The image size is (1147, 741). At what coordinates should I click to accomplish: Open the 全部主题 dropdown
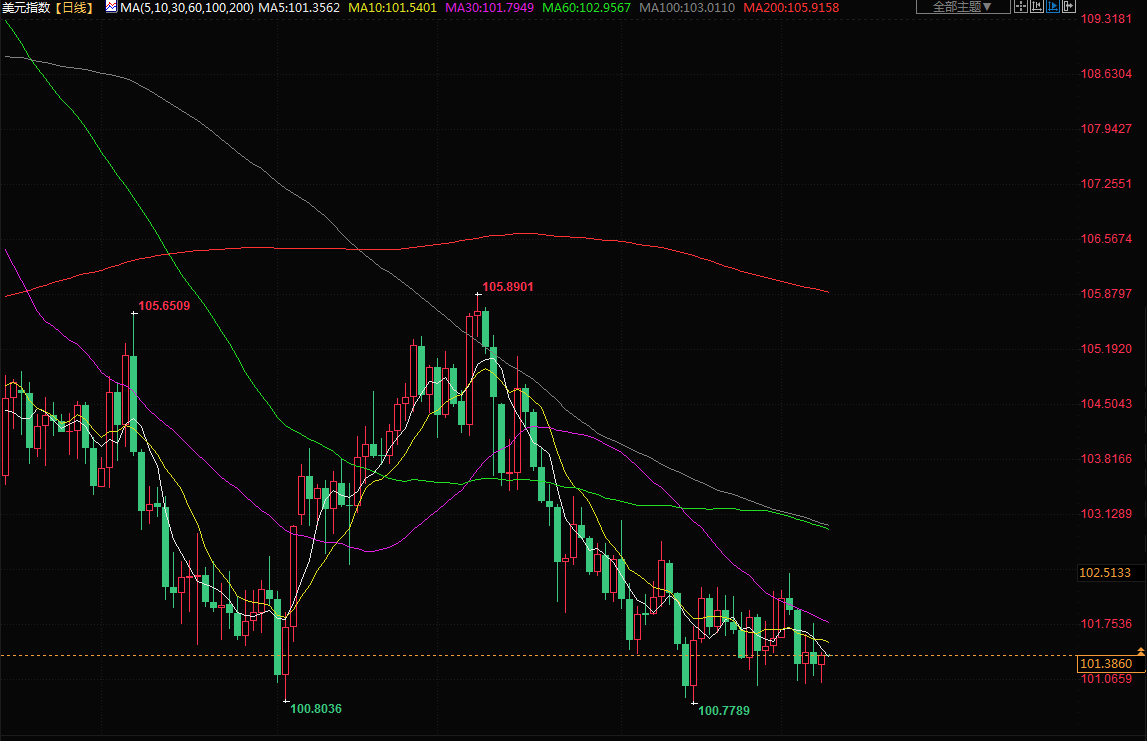pos(954,7)
